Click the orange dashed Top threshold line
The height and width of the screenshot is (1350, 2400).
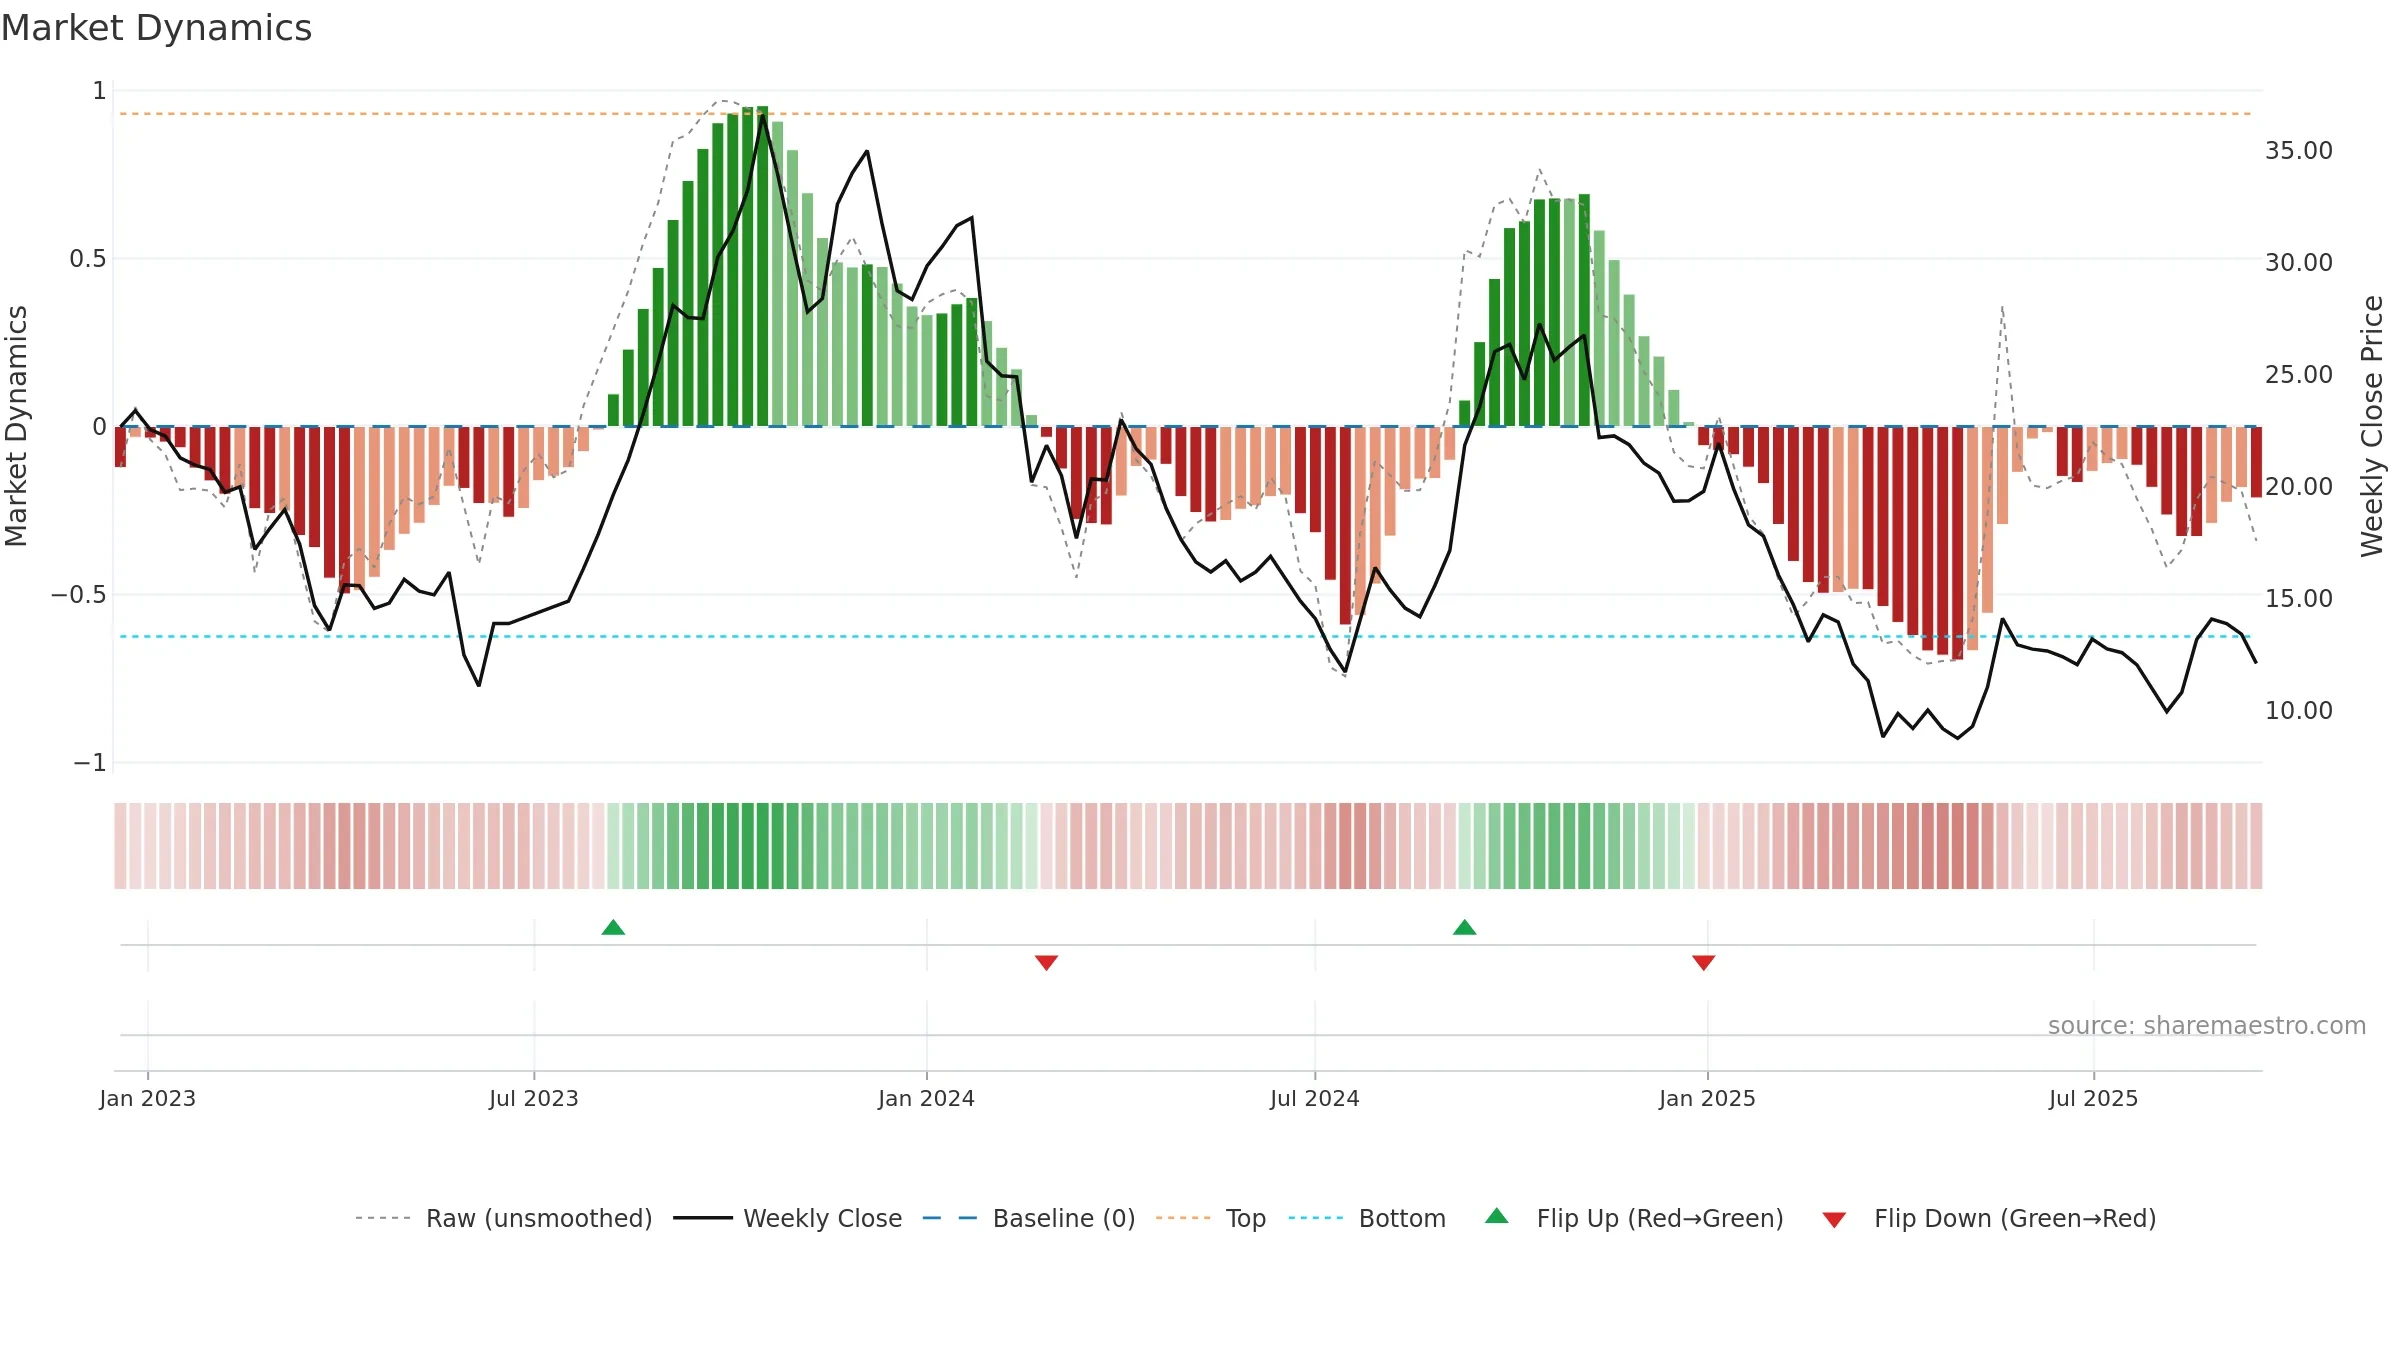click(1186, 114)
